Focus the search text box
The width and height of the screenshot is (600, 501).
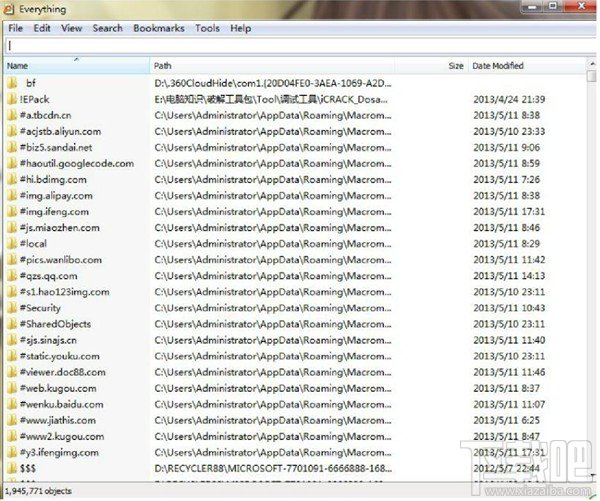pyautogui.click(x=300, y=46)
